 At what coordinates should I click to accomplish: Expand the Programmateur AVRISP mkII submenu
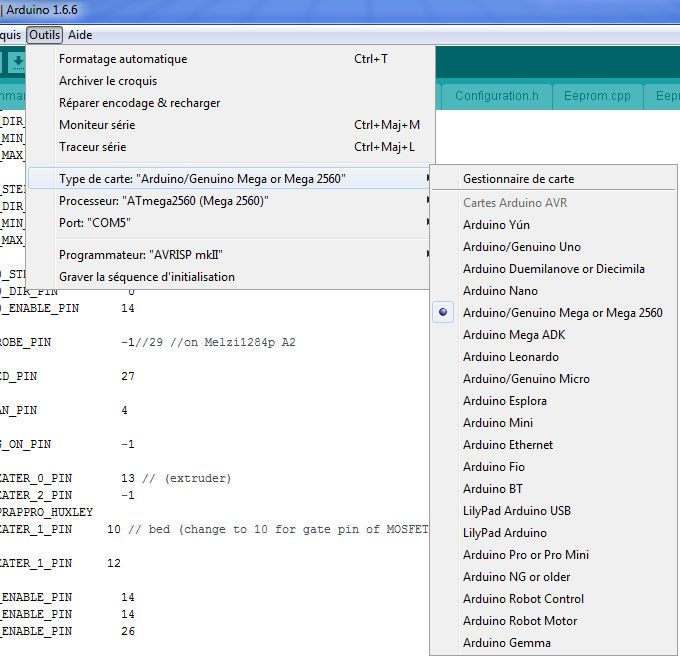[x=229, y=255]
